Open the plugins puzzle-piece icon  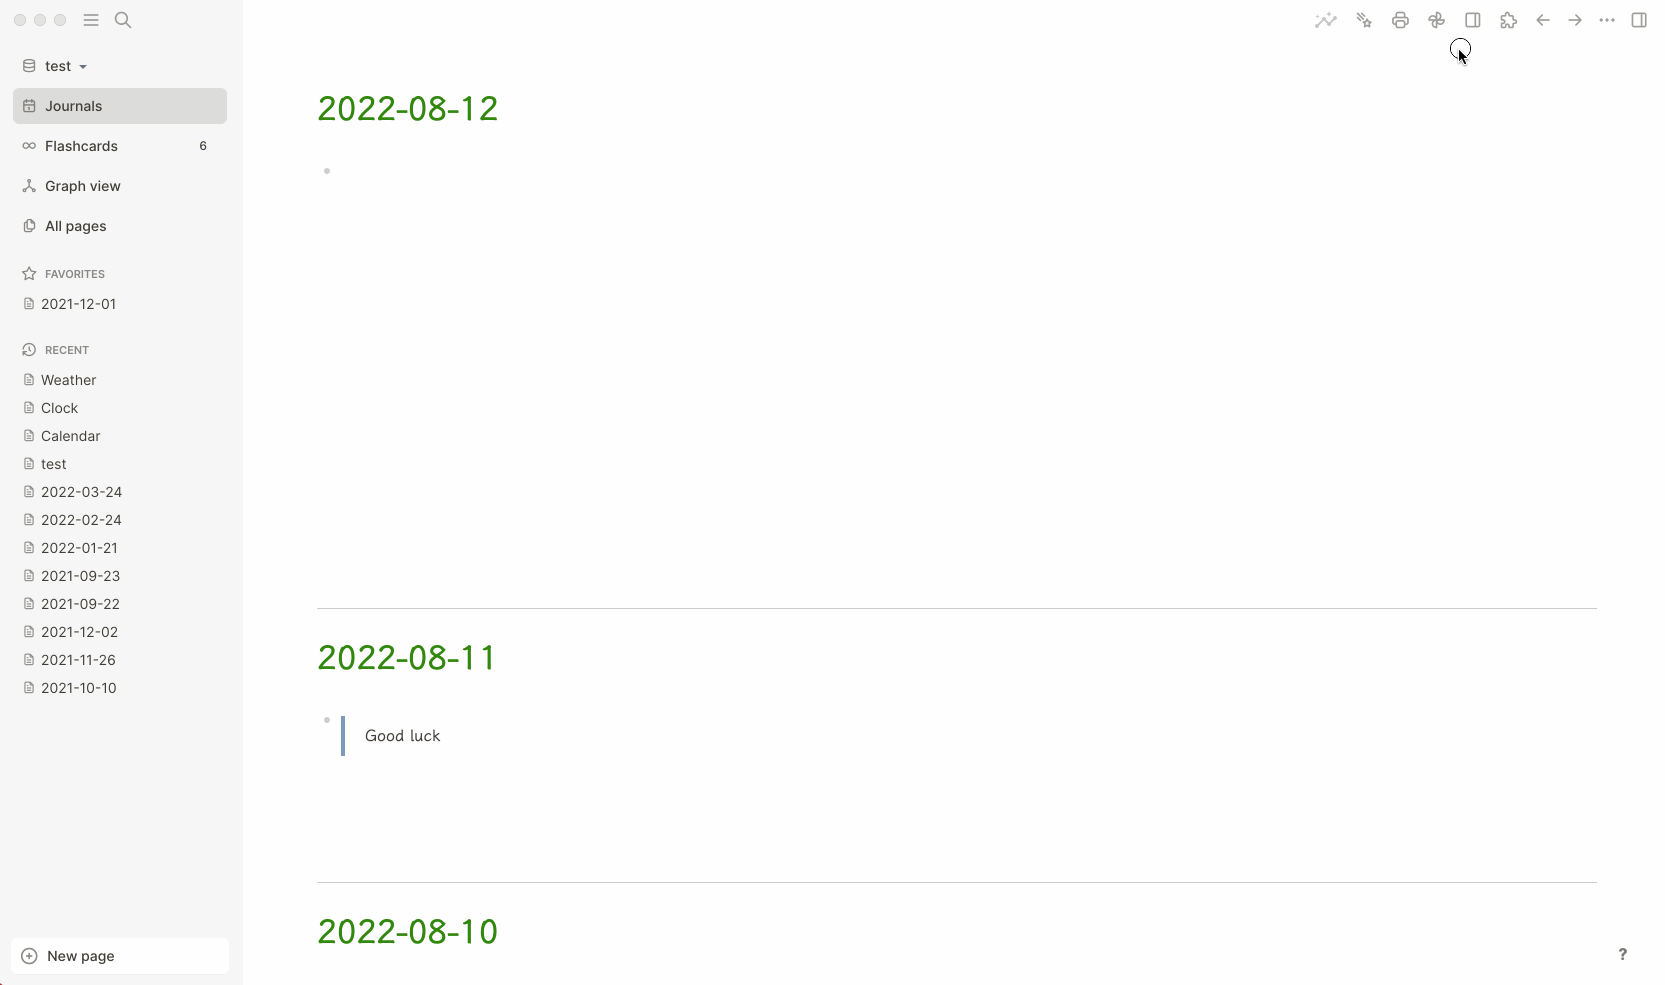(1508, 20)
